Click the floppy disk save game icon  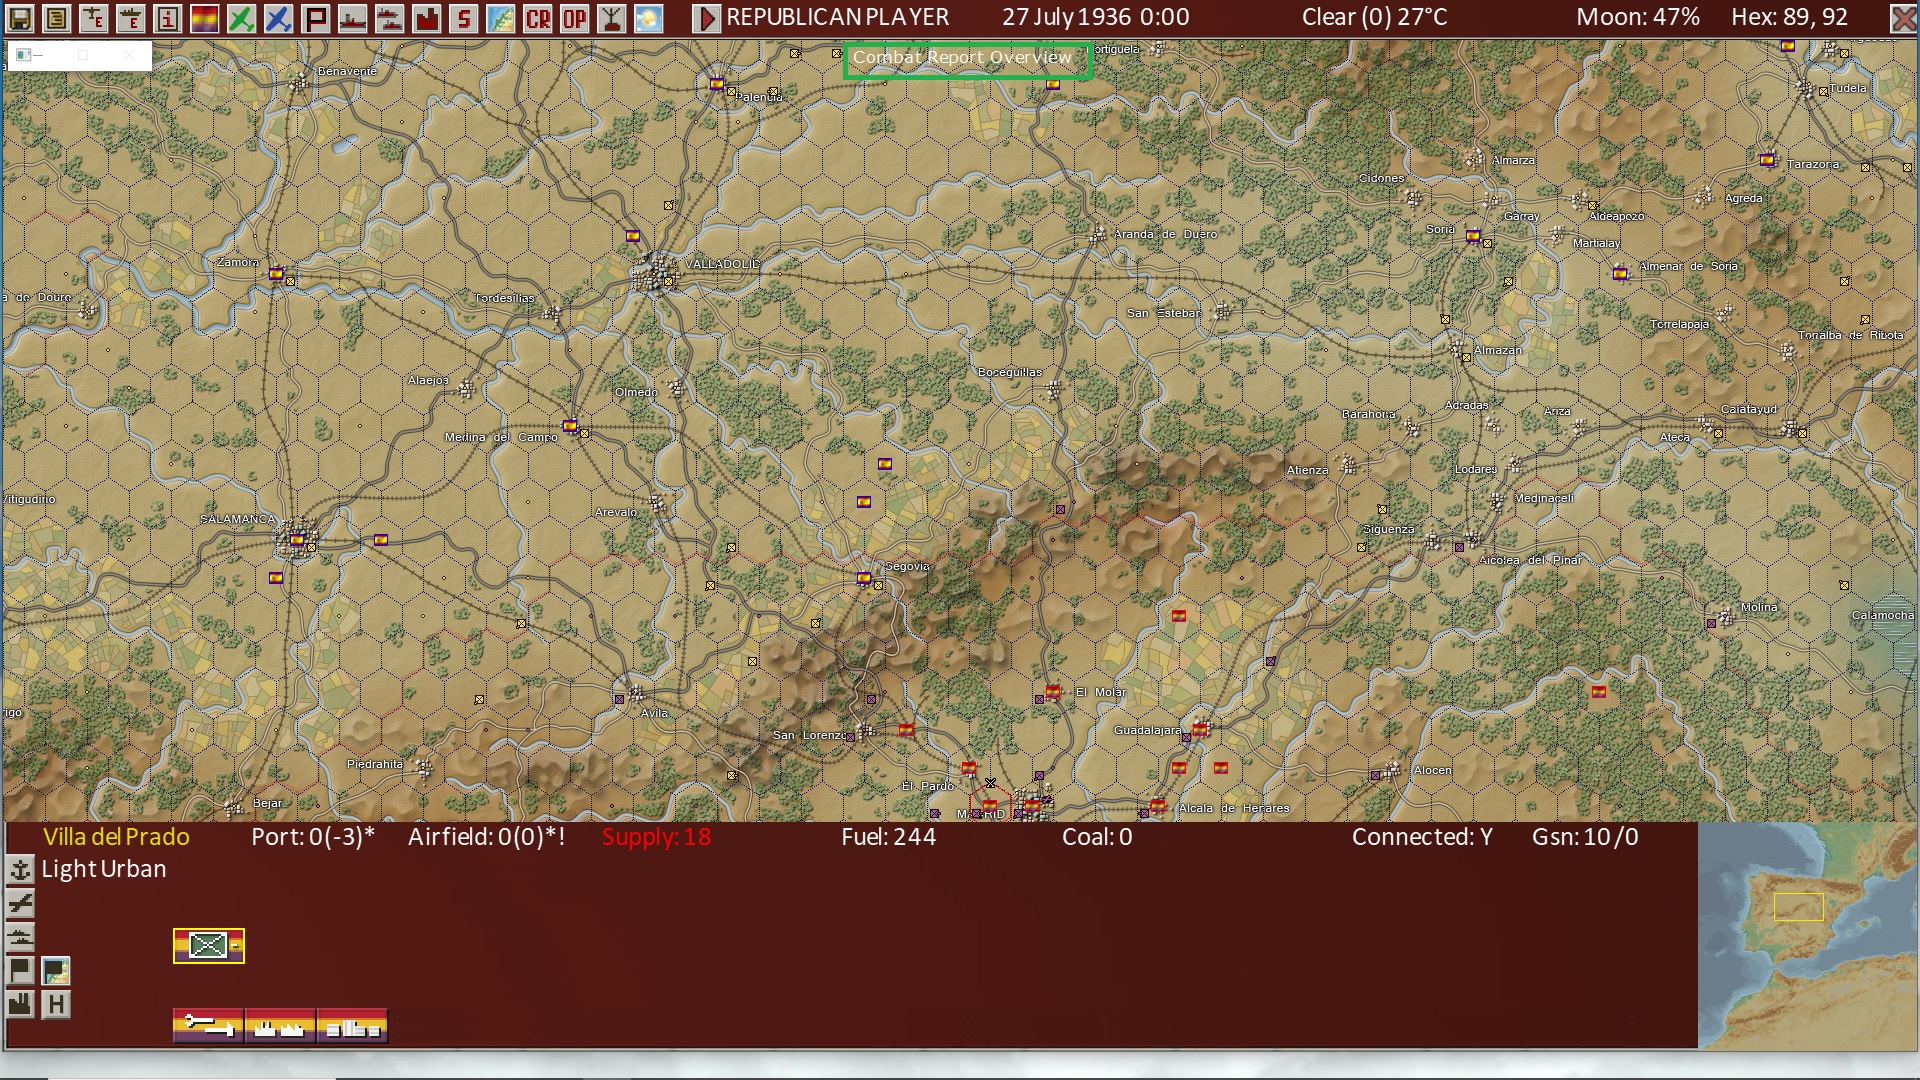20,18
